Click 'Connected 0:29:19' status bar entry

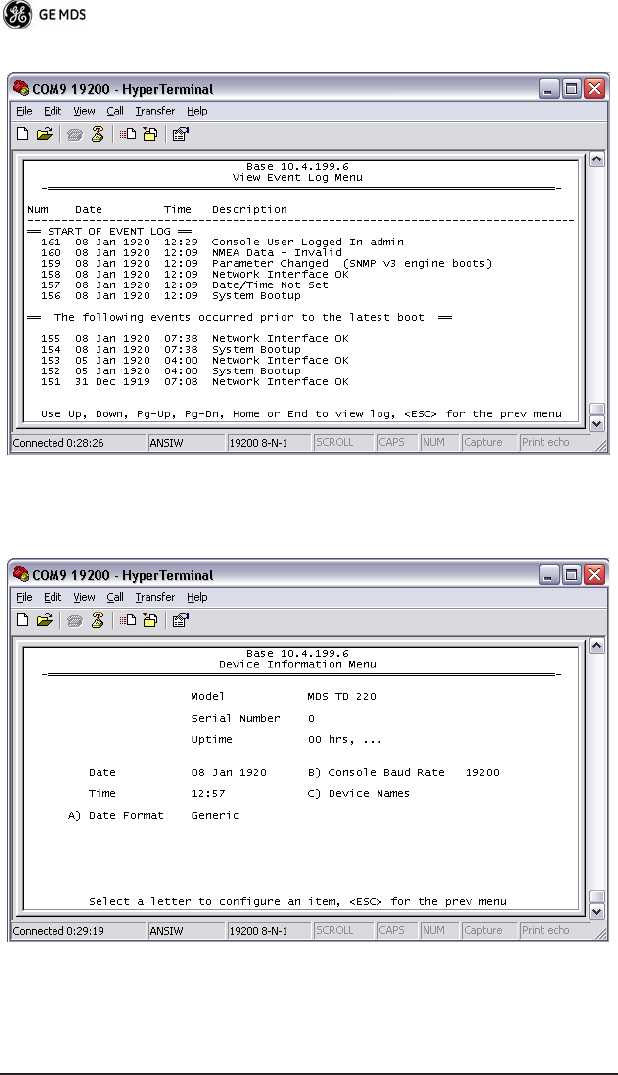coord(58,930)
